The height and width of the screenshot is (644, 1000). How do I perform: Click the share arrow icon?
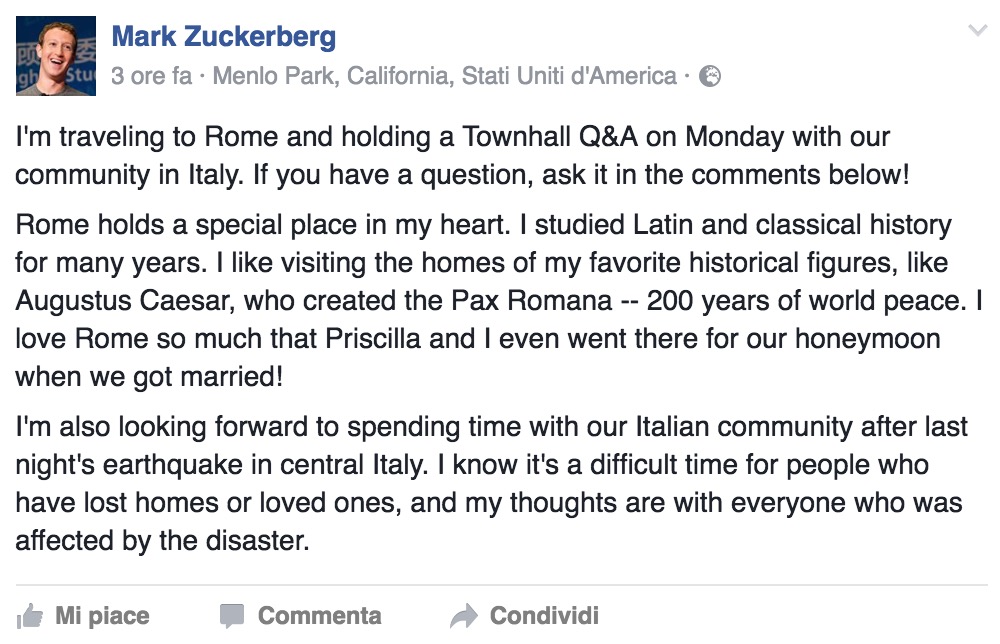point(464,615)
